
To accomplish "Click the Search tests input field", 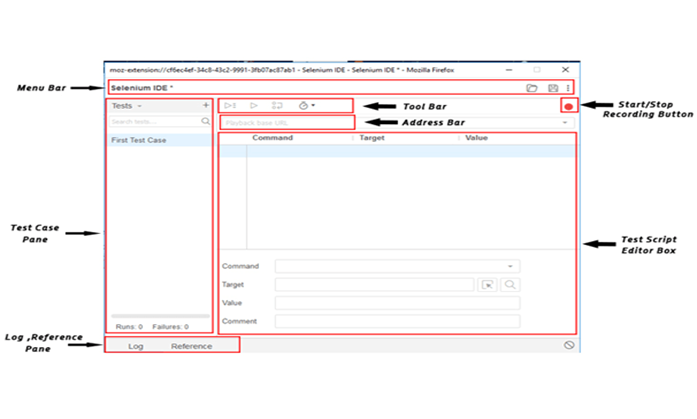I will 154,121.
